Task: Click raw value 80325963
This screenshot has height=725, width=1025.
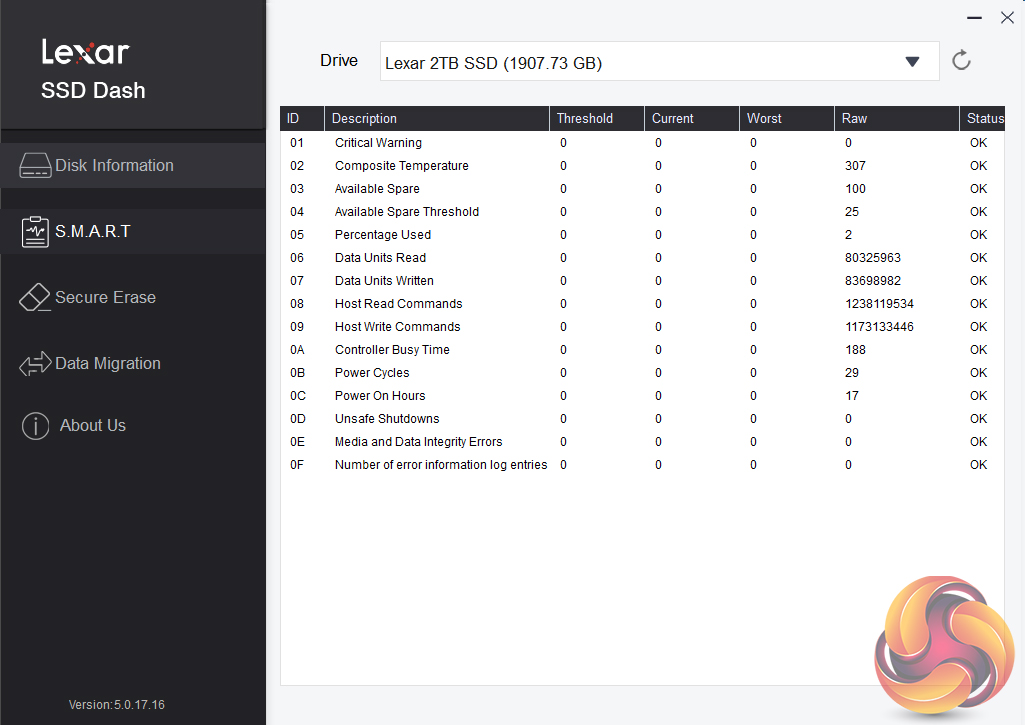Action: tap(873, 258)
